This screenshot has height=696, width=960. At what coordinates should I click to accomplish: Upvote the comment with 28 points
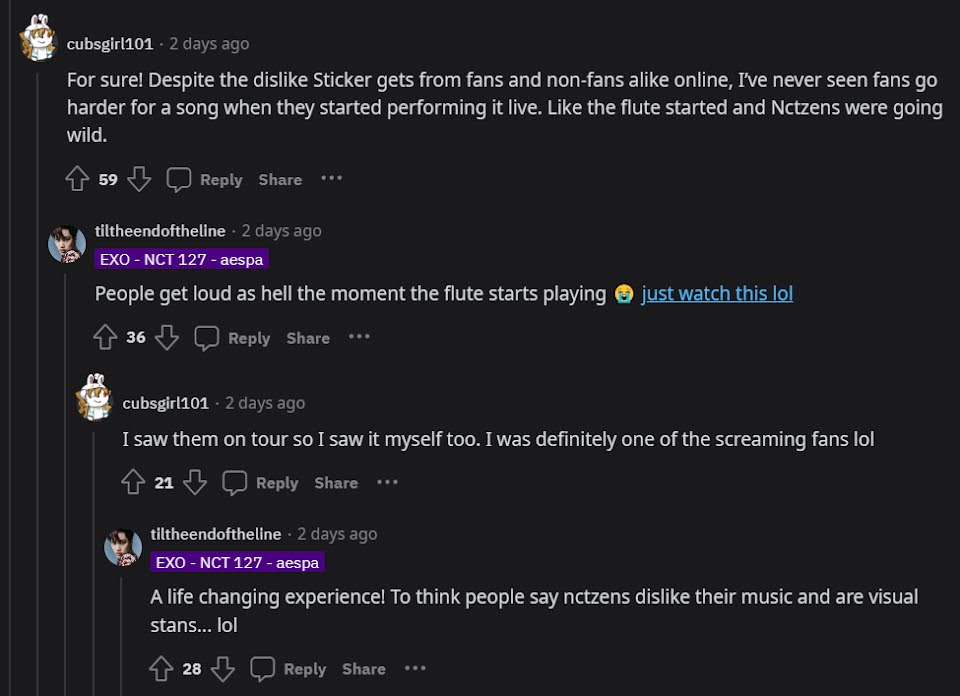tap(161, 669)
